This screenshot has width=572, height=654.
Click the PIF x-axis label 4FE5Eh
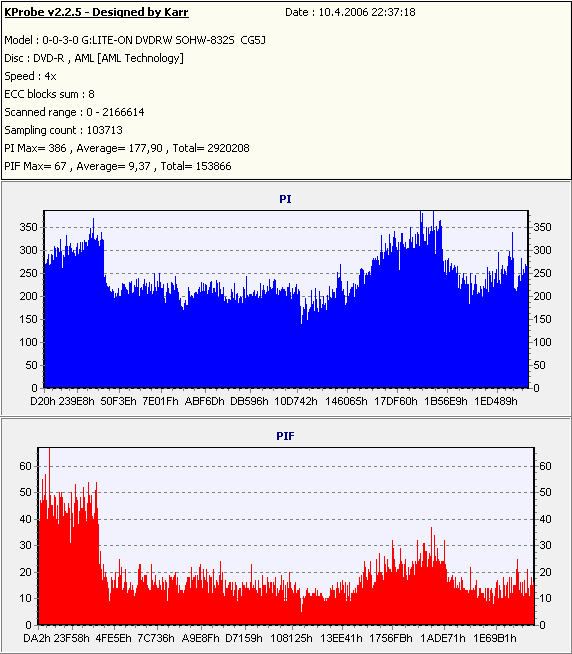tap(113, 638)
